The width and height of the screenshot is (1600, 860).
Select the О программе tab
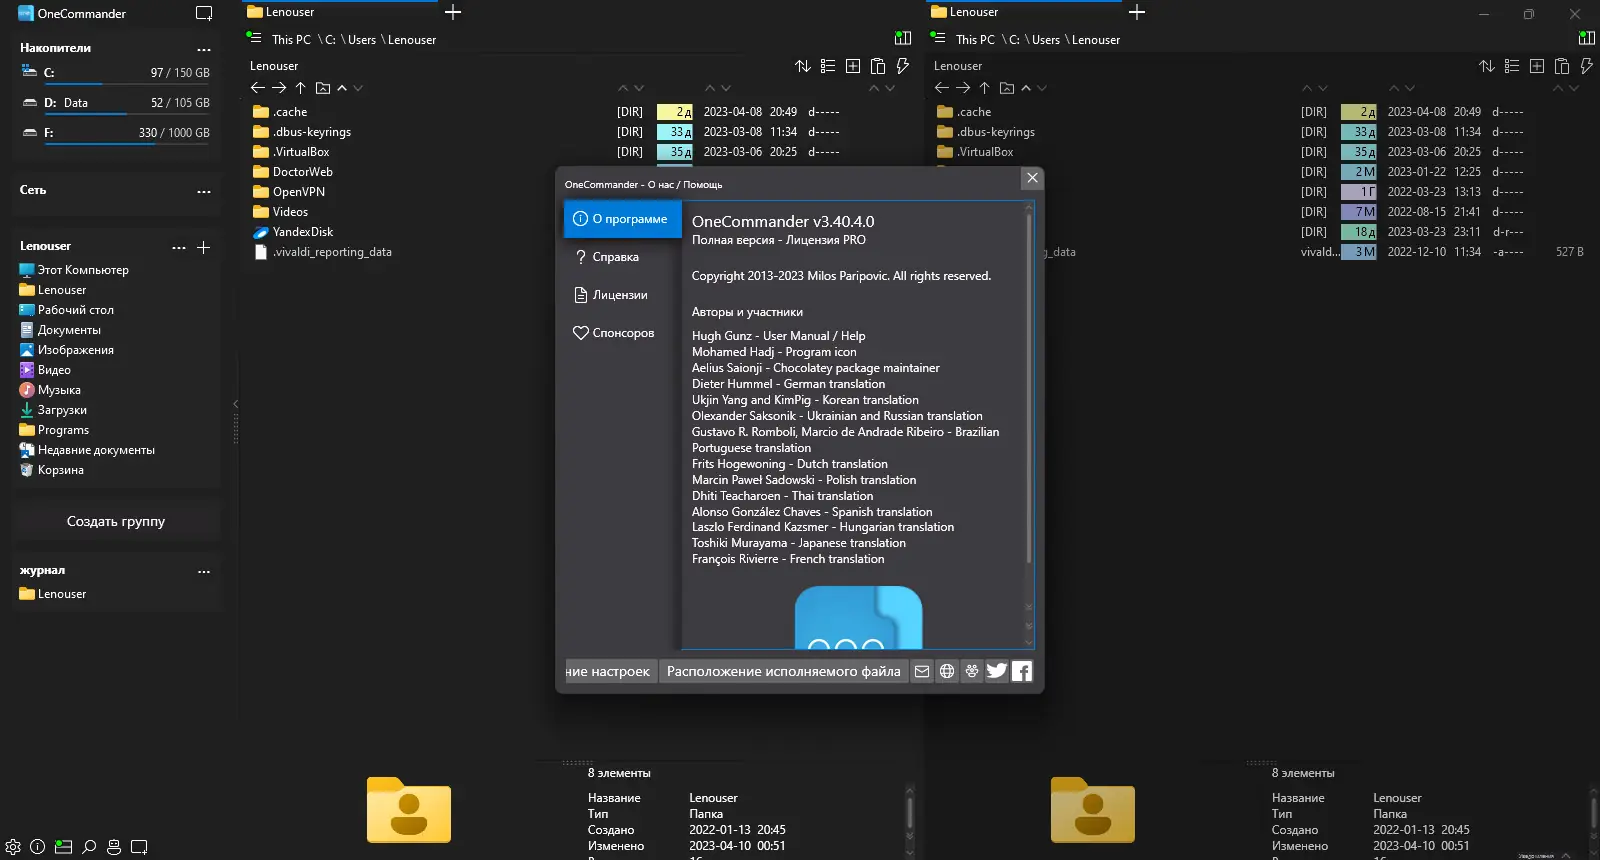coord(622,219)
